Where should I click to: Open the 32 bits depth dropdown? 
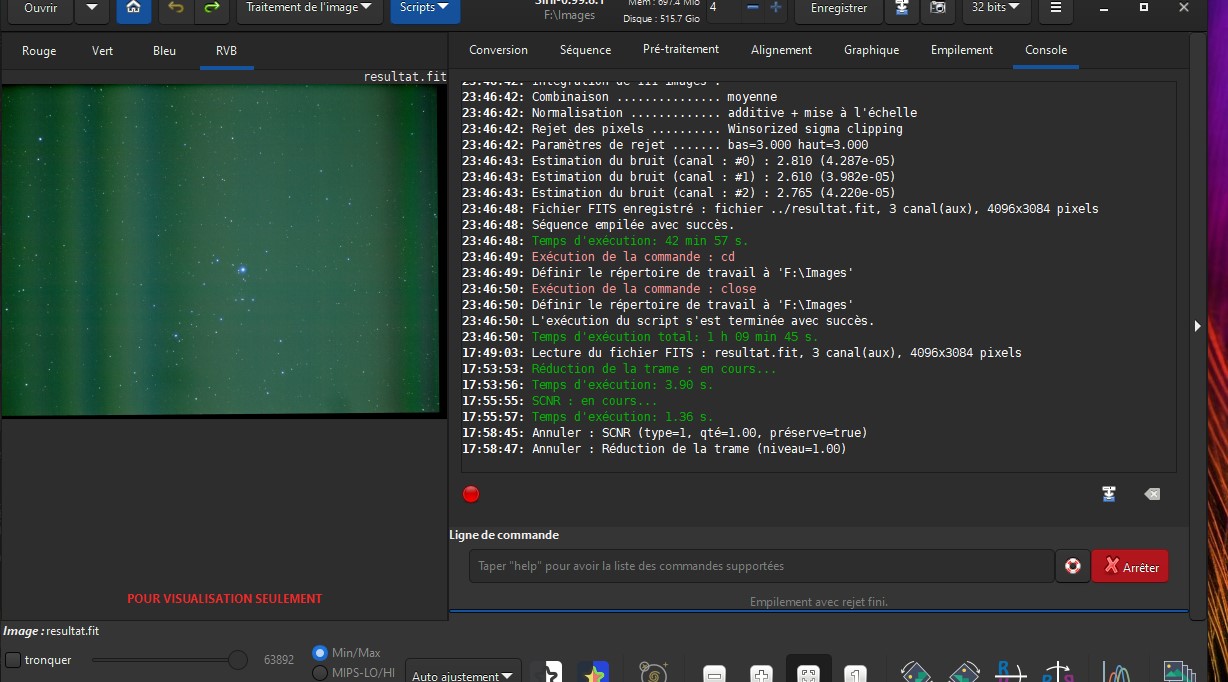(996, 8)
